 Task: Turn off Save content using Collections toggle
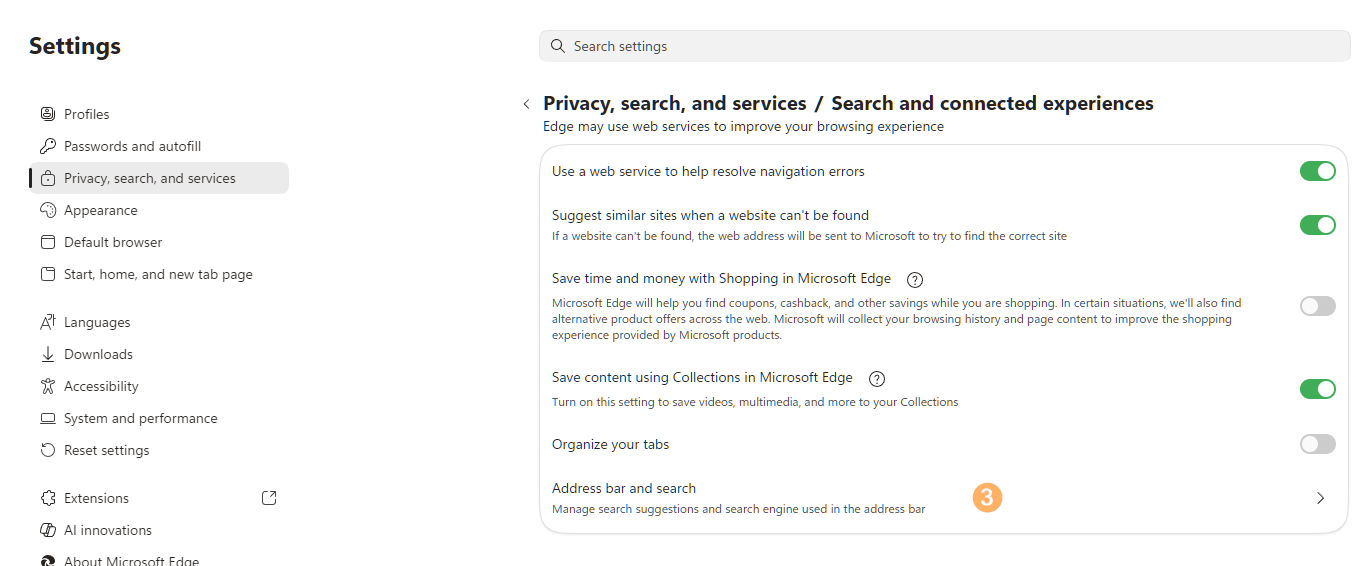pyautogui.click(x=1318, y=389)
